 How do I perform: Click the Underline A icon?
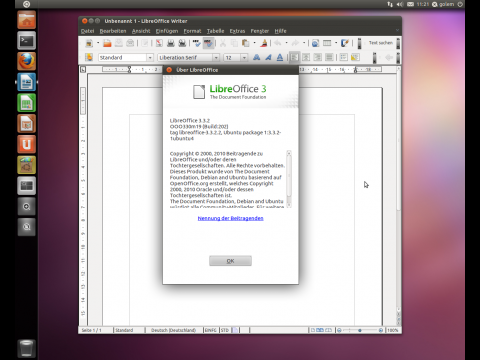280,57
